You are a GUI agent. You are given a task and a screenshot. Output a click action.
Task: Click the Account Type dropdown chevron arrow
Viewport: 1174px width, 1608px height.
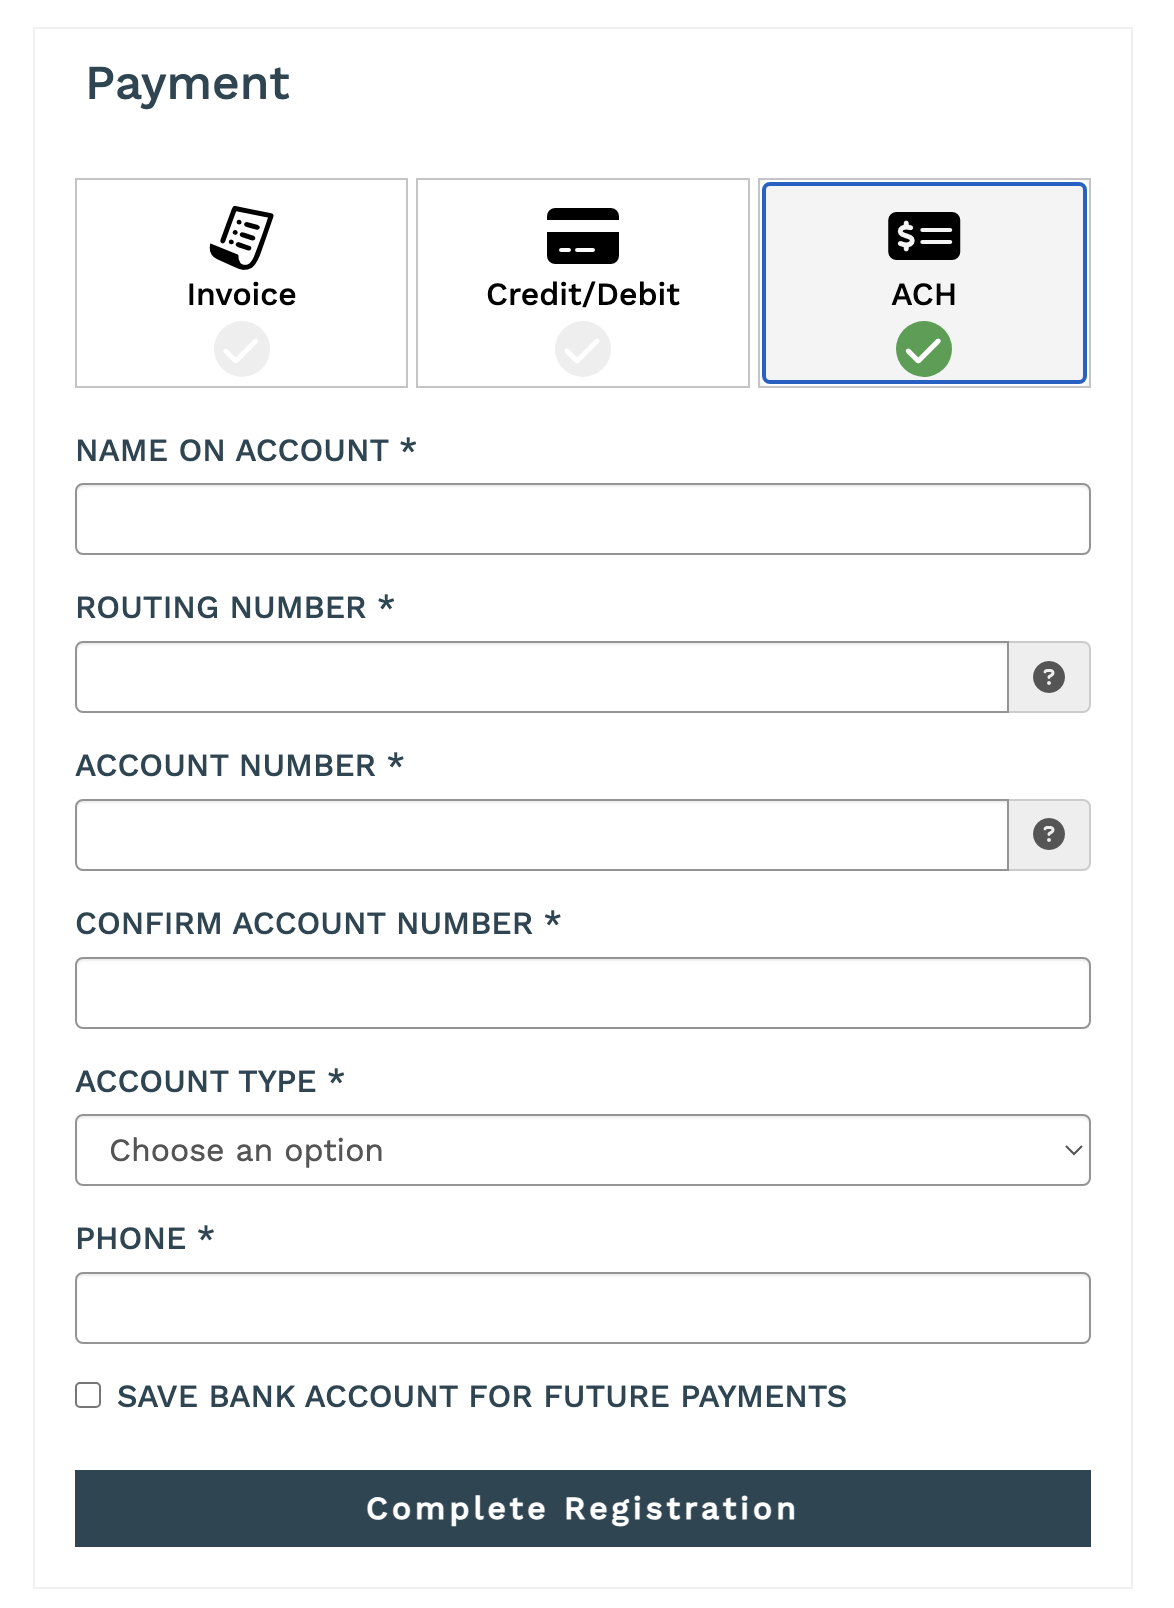click(x=1073, y=1150)
